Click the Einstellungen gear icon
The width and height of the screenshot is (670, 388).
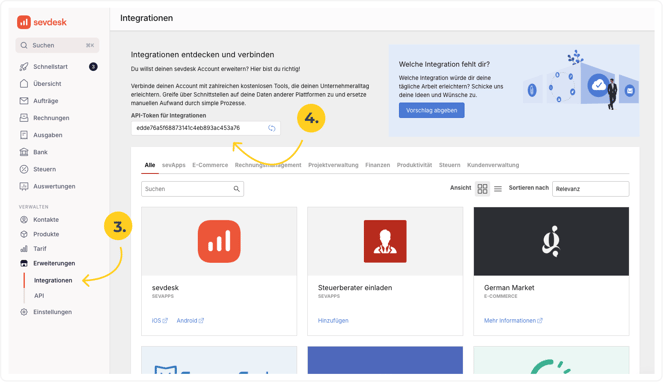(24, 312)
